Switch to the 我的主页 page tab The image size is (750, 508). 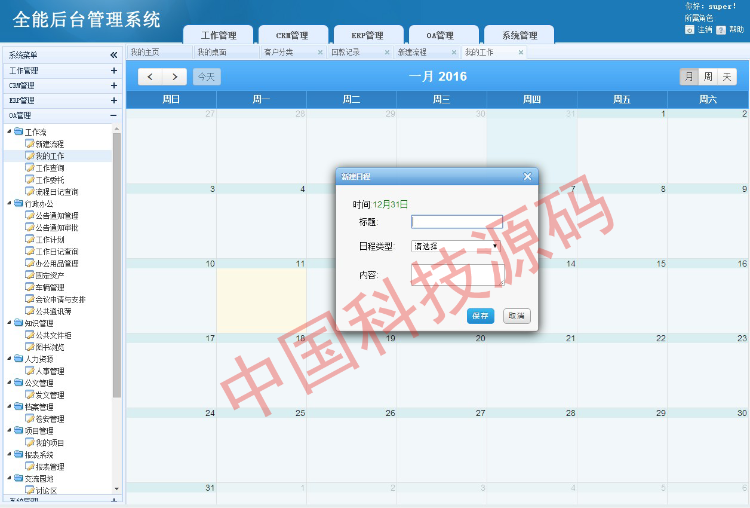159,52
